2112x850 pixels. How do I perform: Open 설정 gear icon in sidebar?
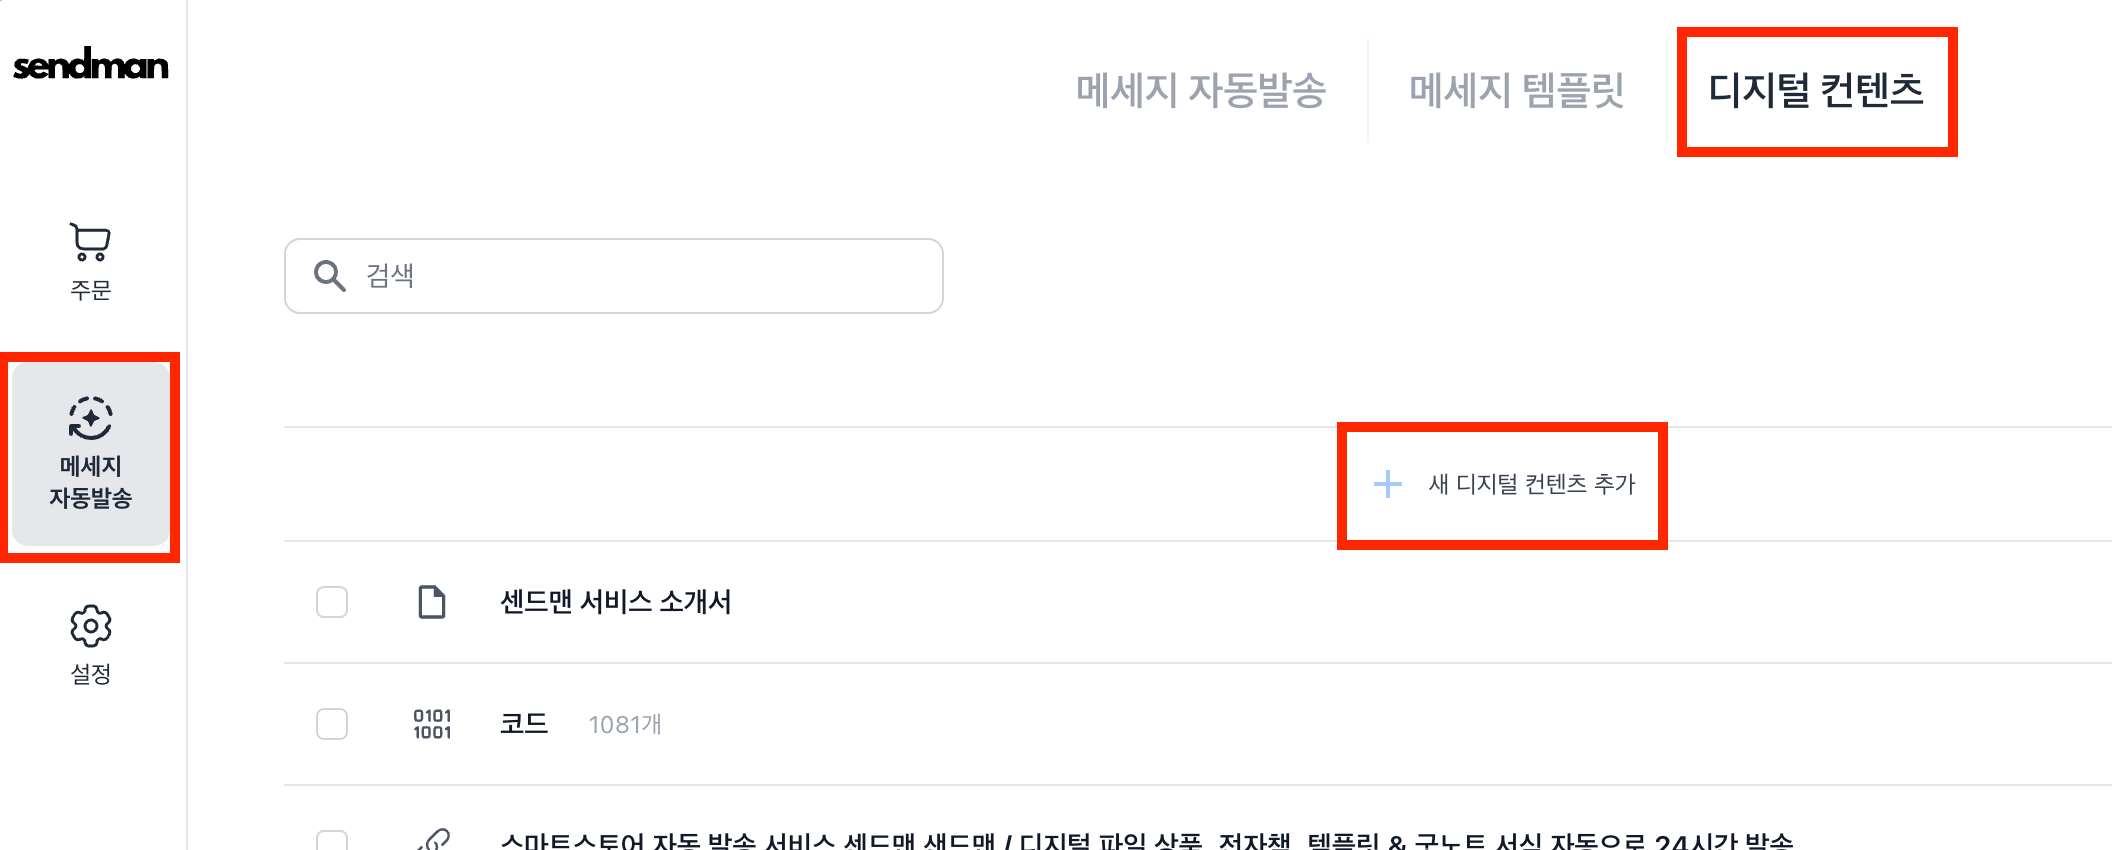point(90,626)
